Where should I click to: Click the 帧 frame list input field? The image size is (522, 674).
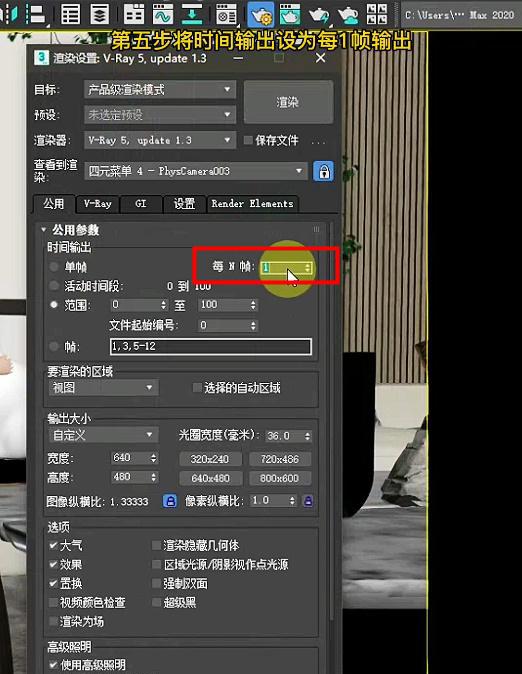click(x=211, y=346)
